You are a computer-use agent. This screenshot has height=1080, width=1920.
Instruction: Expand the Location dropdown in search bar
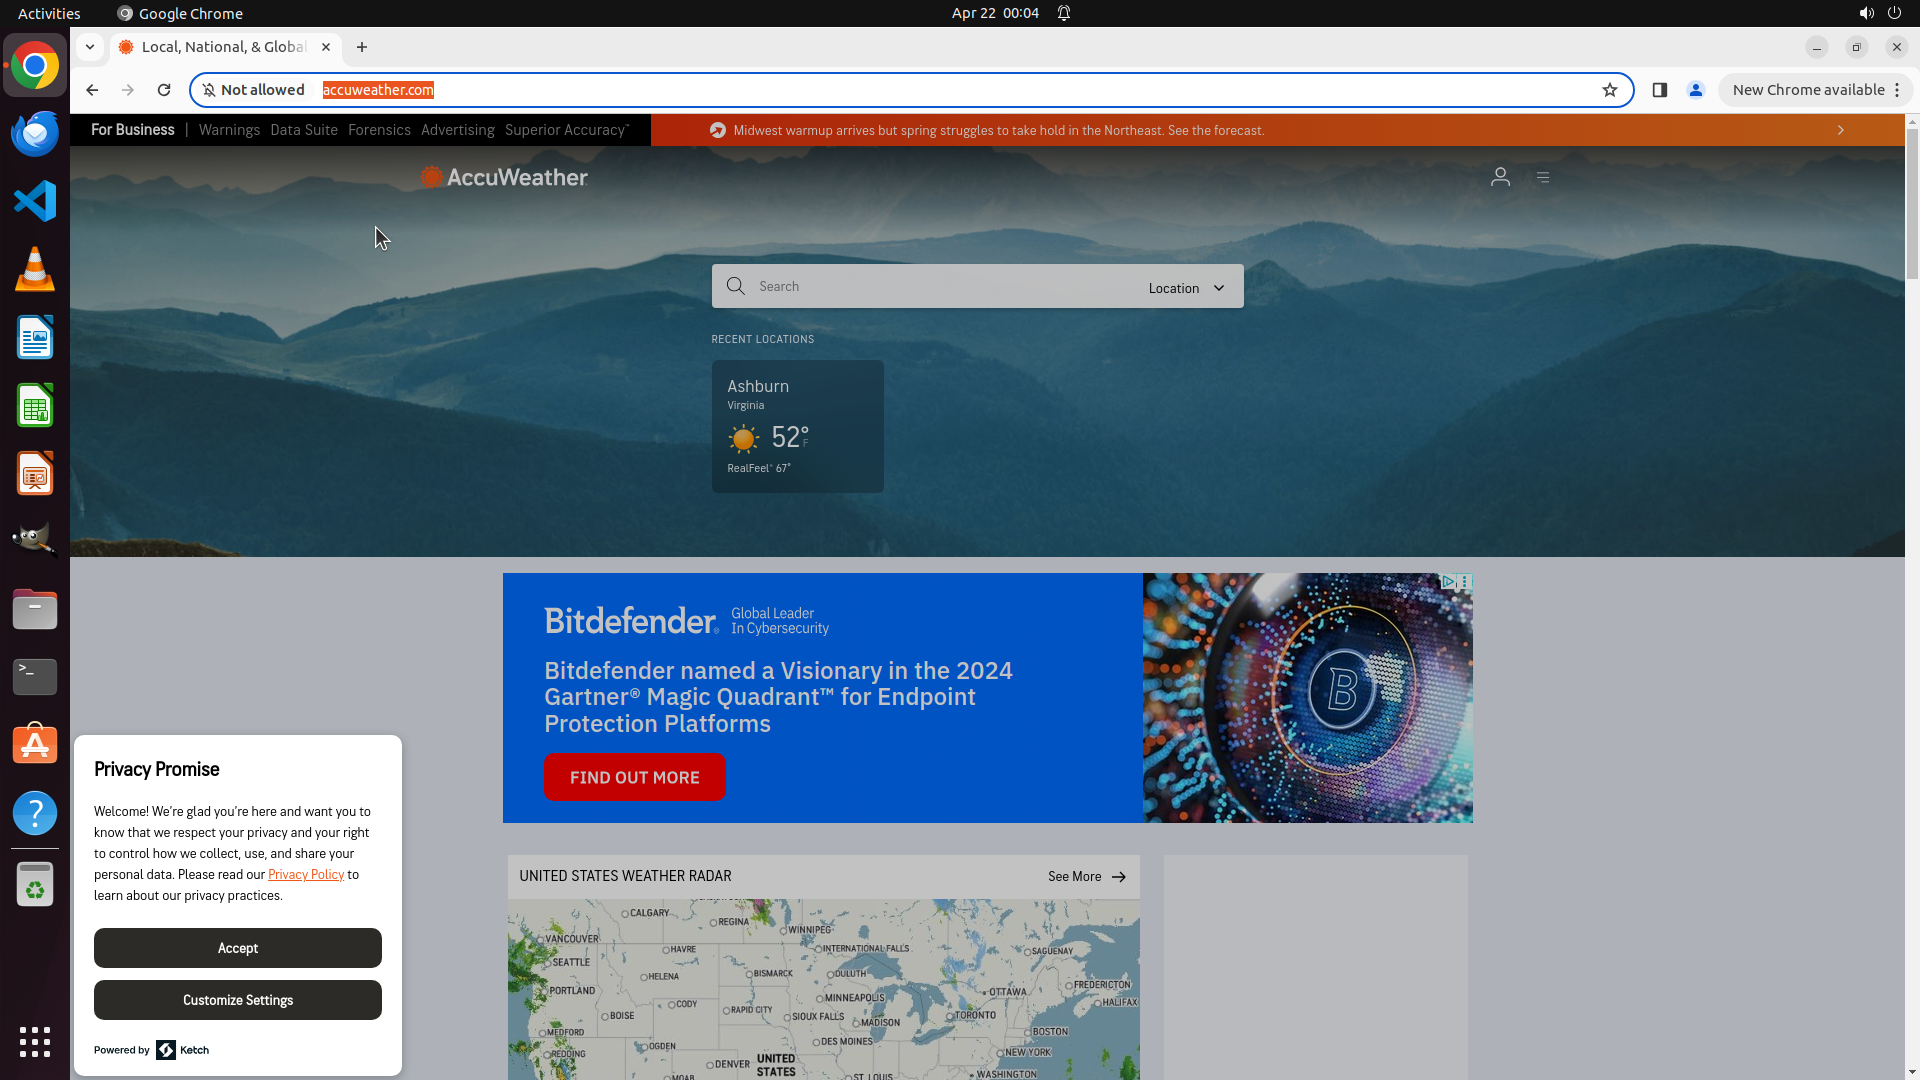1186,288
